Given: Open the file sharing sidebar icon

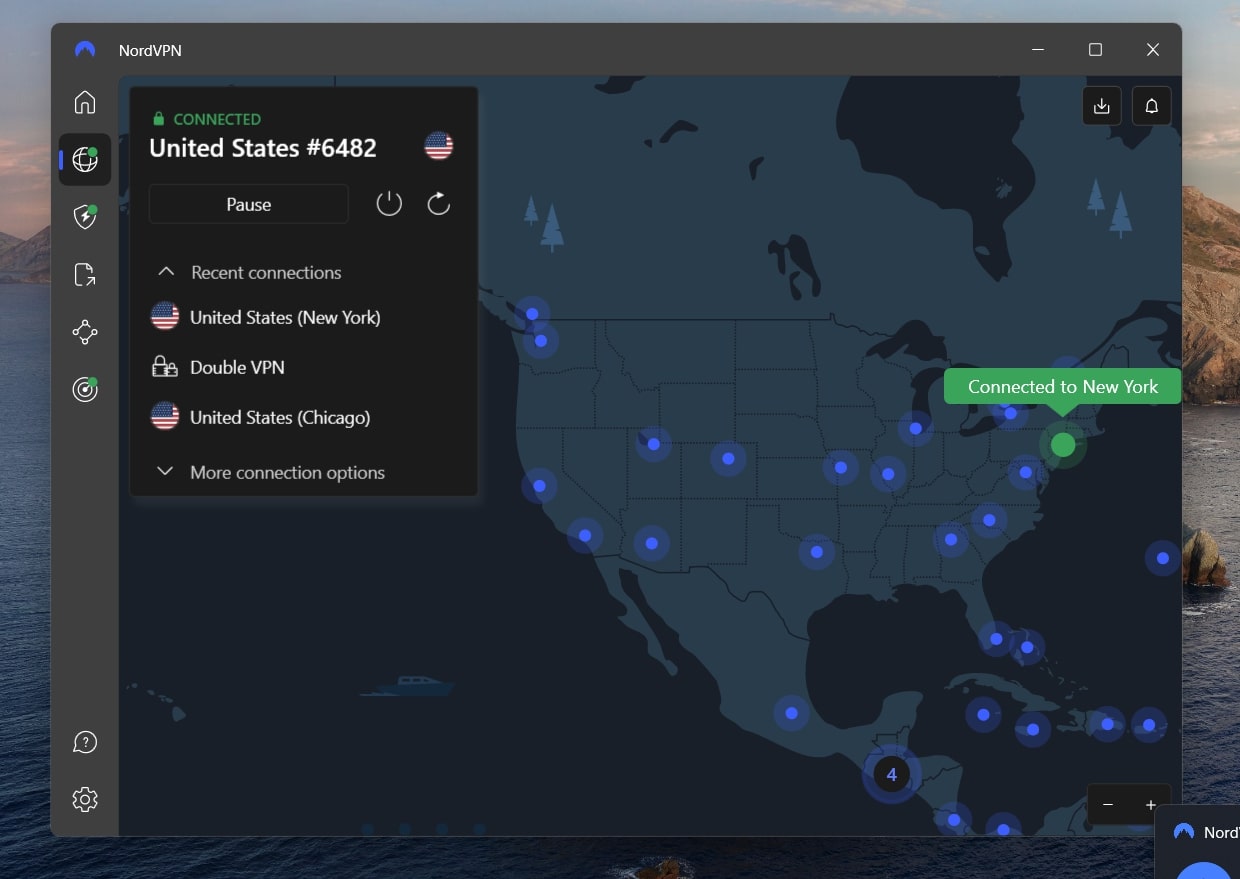Looking at the screenshot, I should point(85,274).
